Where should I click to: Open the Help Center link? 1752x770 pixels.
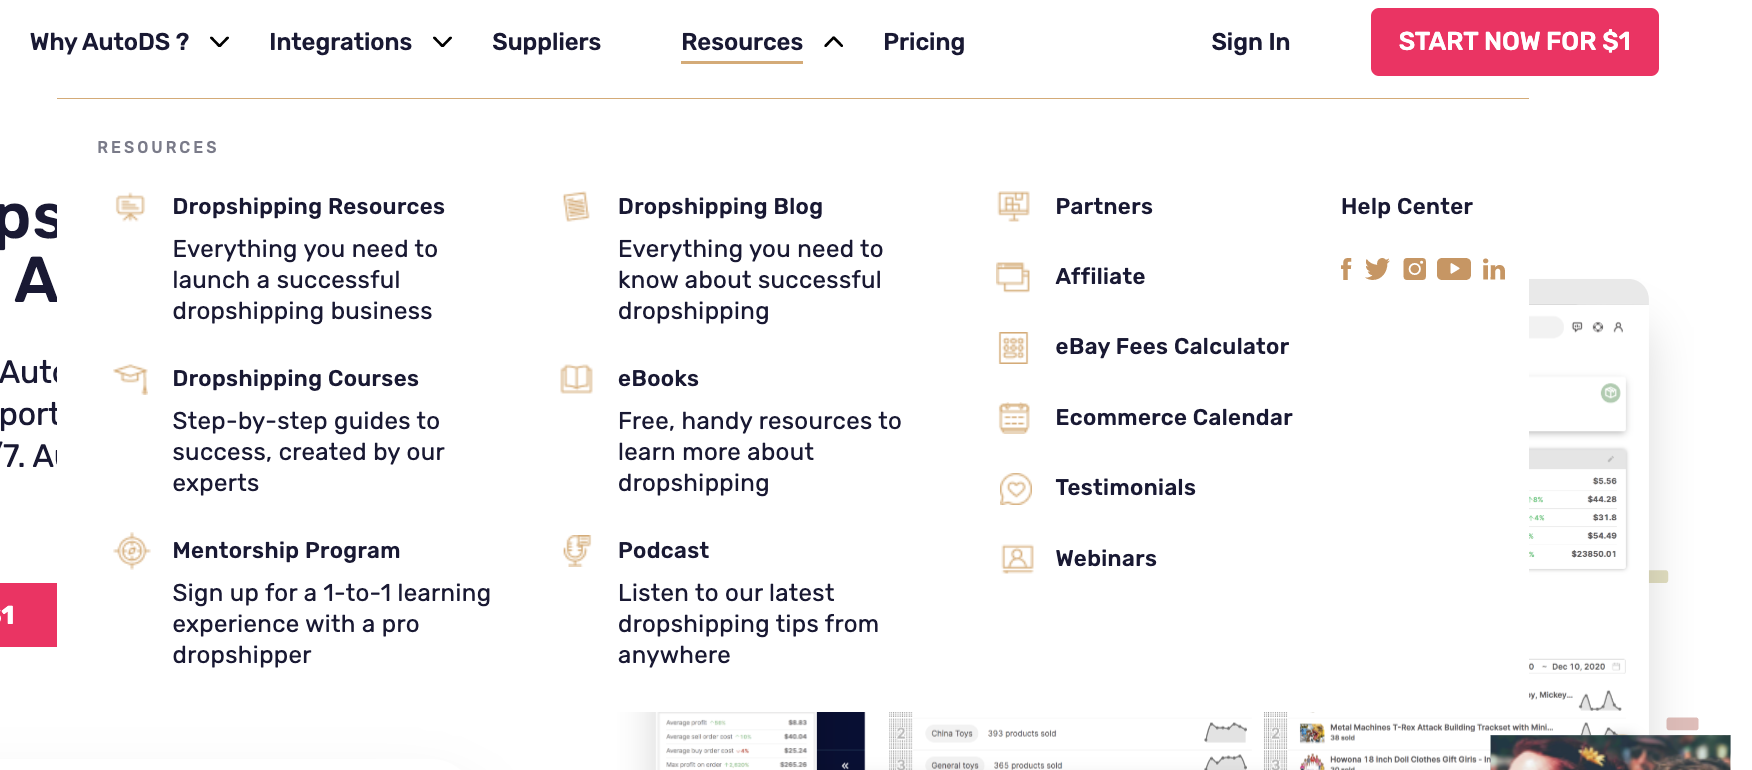[1406, 207]
